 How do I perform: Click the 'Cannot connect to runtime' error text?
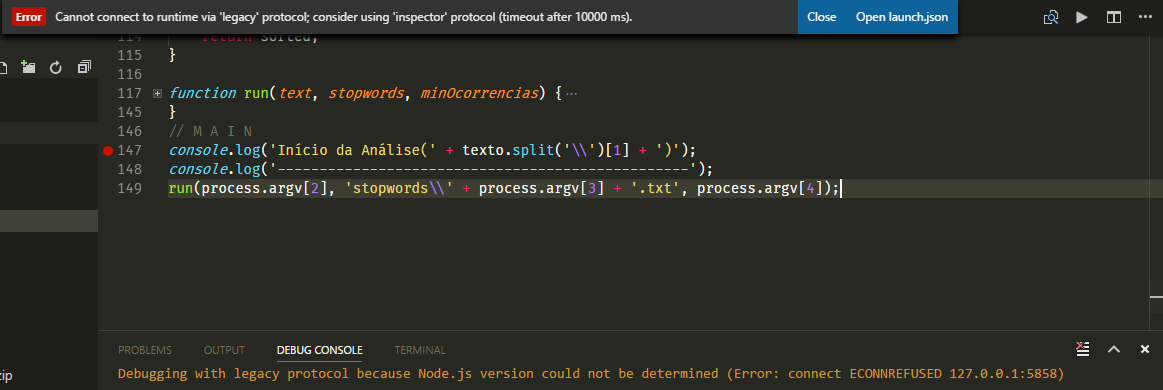(x=343, y=17)
